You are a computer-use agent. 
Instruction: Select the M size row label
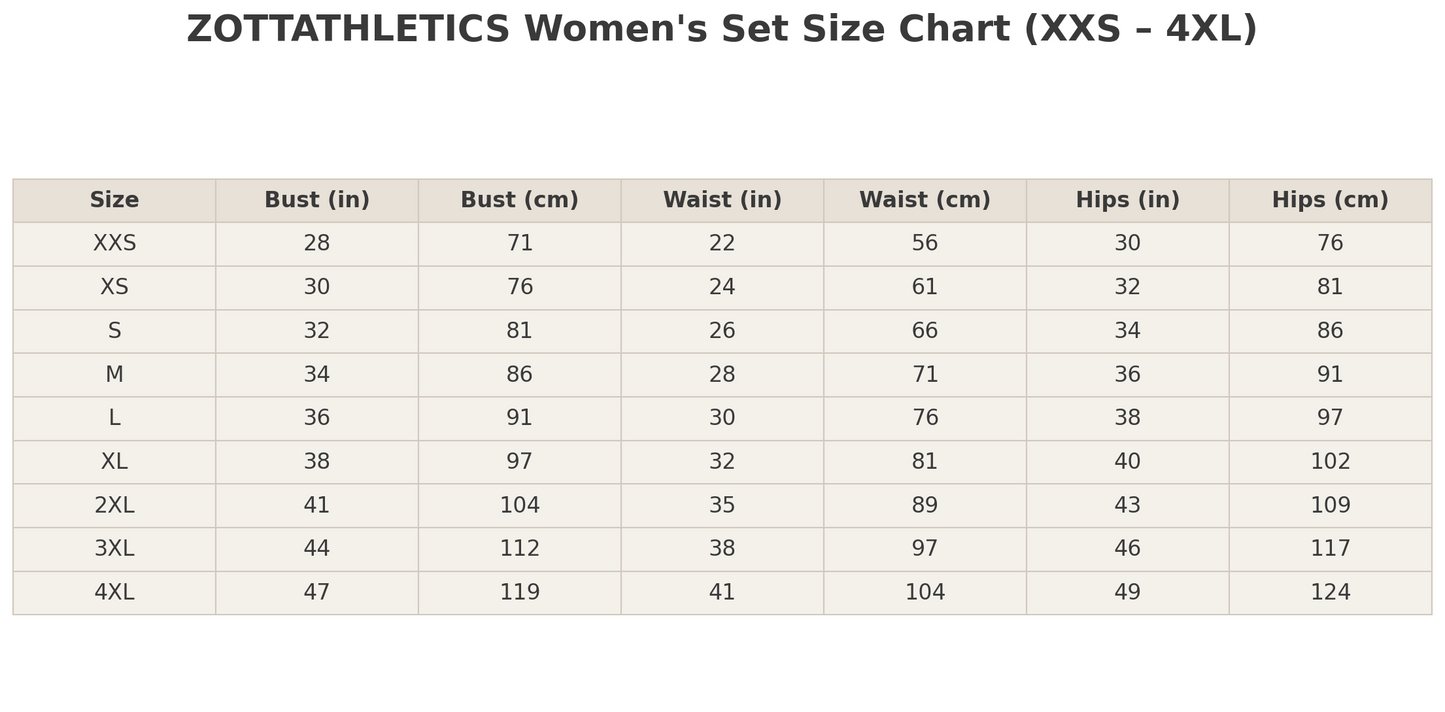coord(114,375)
